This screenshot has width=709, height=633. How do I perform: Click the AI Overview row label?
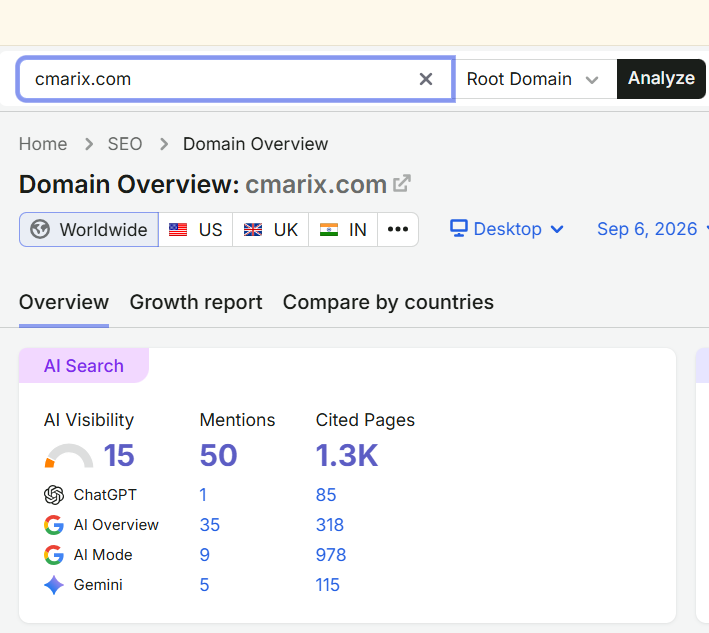pos(116,525)
